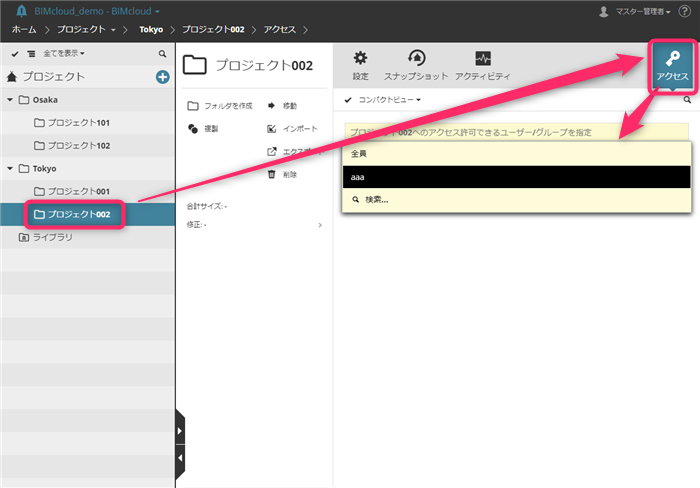Click the tree list view icon
The height and width of the screenshot is (488, 700).
pos(31,54)
